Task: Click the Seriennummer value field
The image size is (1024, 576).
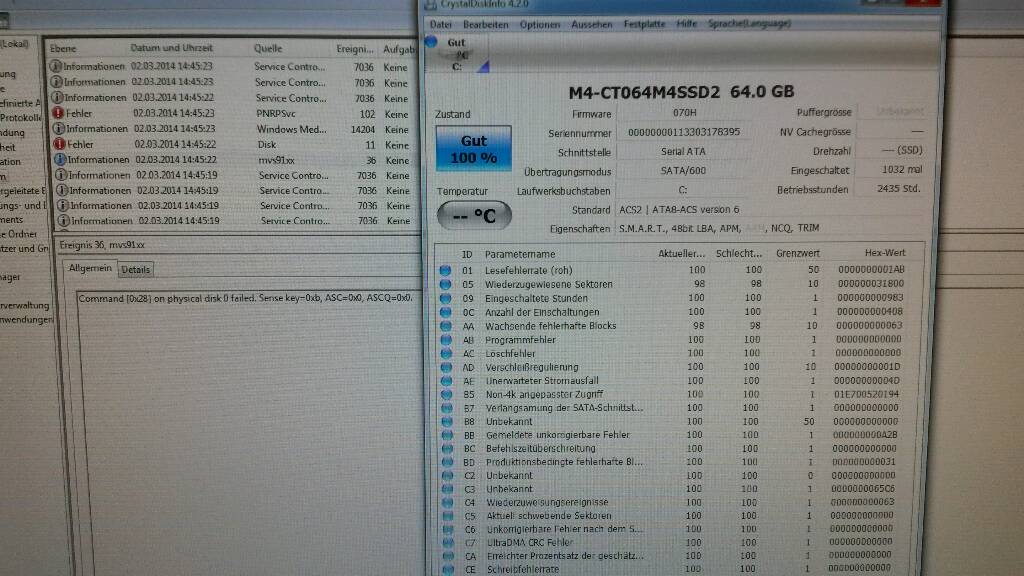Action: [x=683, y=132]
